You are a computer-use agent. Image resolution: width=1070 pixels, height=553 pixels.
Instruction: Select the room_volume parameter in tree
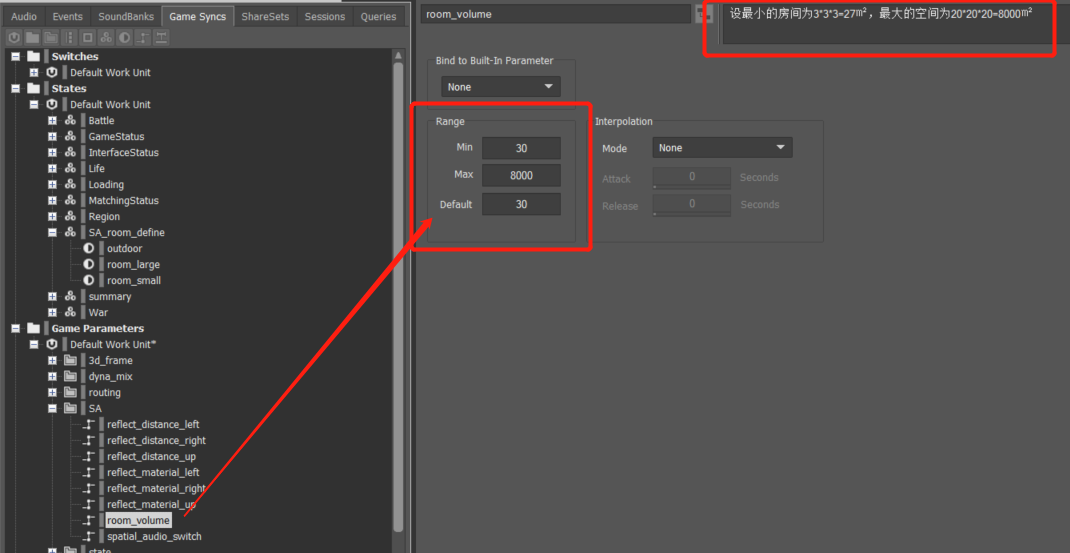(139, 521)
